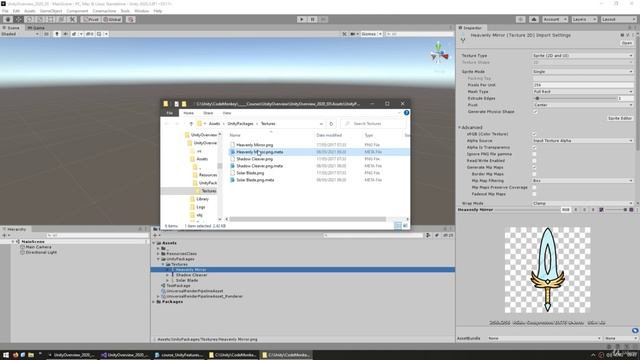Select the Move tool in Unity toolbar
Screen dimensions: 640x360
pyautogui.click(x=19, y=19)
